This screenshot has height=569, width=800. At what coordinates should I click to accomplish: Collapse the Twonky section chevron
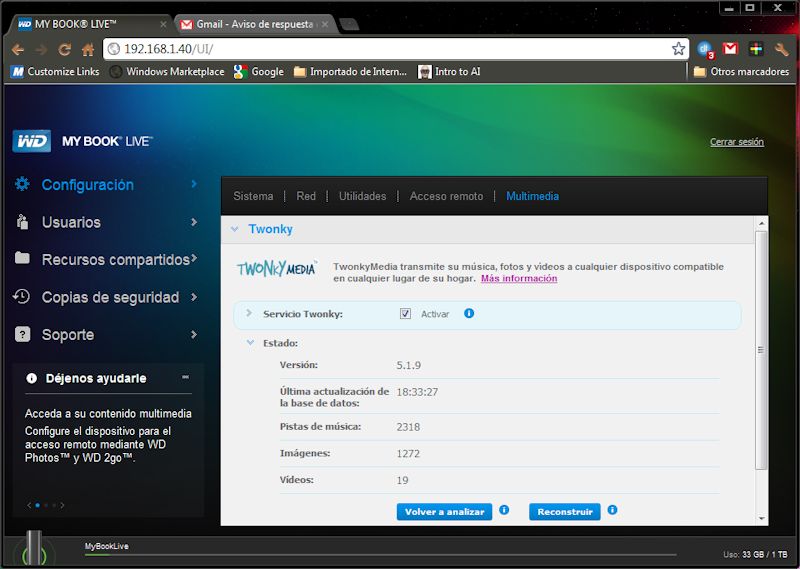click(x=234, y=229)
